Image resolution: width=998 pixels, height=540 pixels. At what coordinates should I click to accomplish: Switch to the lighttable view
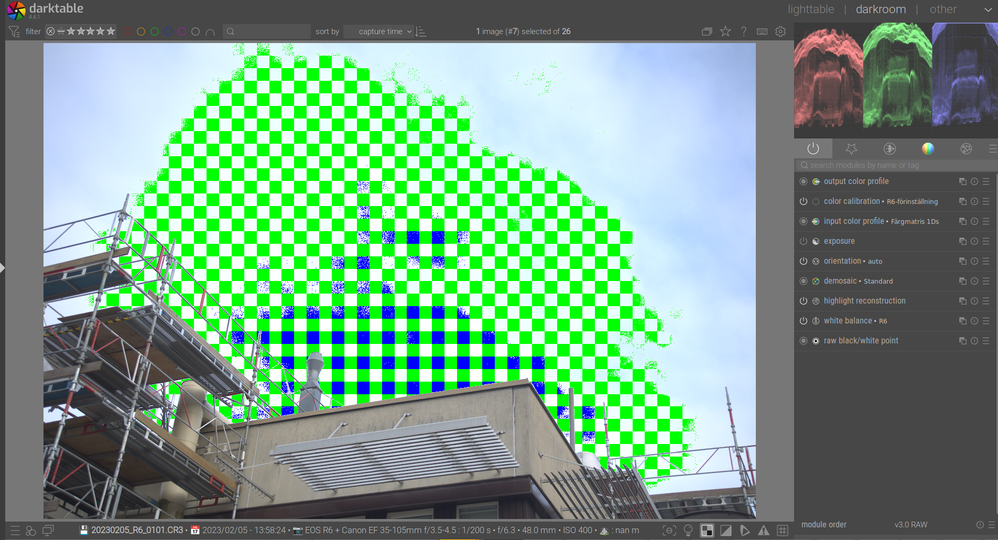pyautogui.click(x=810, y=9)
